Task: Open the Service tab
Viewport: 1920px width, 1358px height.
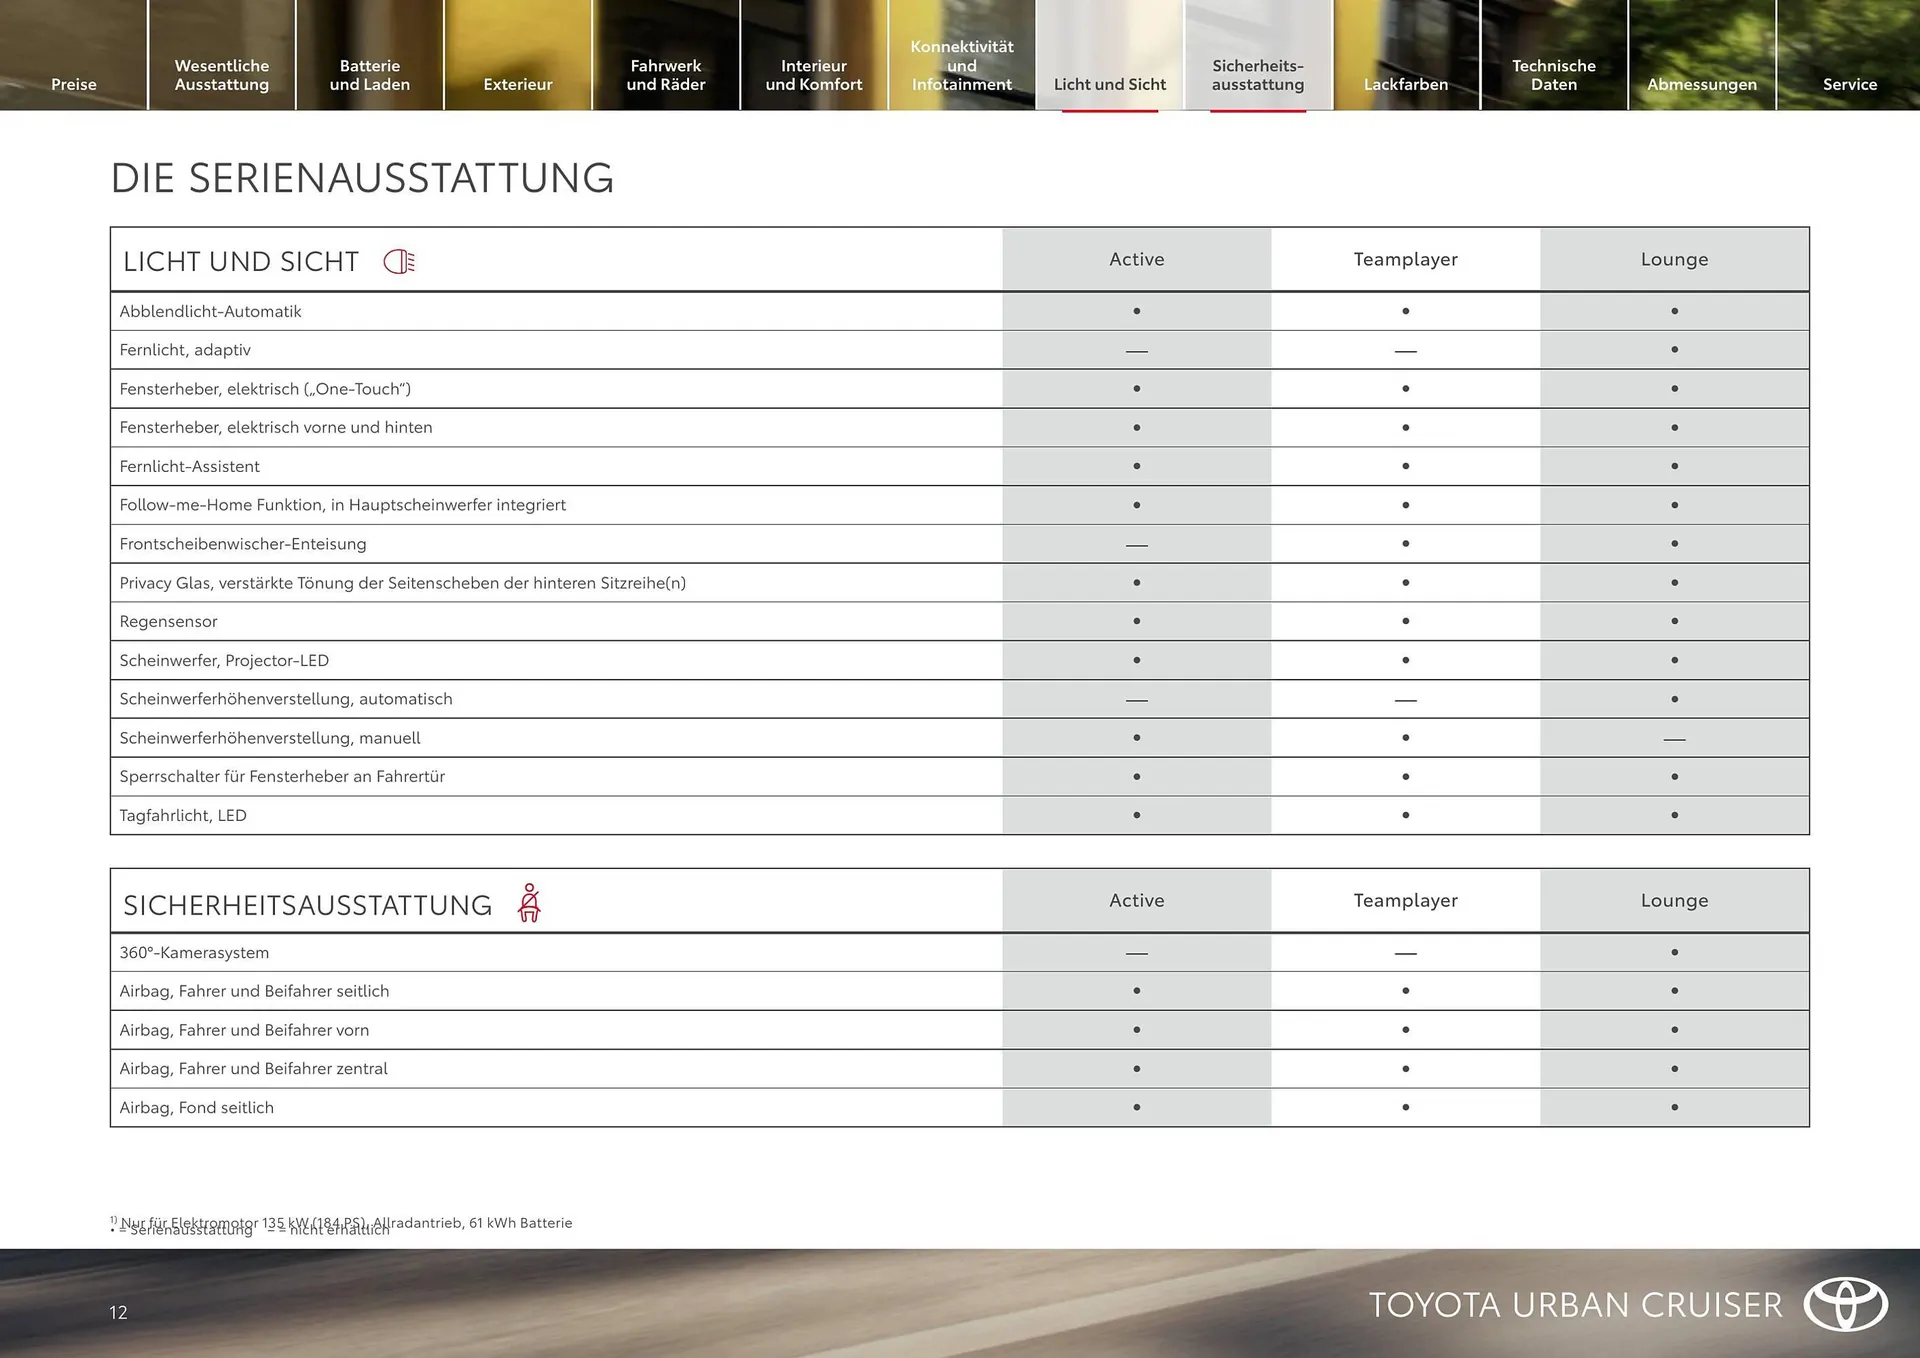Action: pos(1849,84)
